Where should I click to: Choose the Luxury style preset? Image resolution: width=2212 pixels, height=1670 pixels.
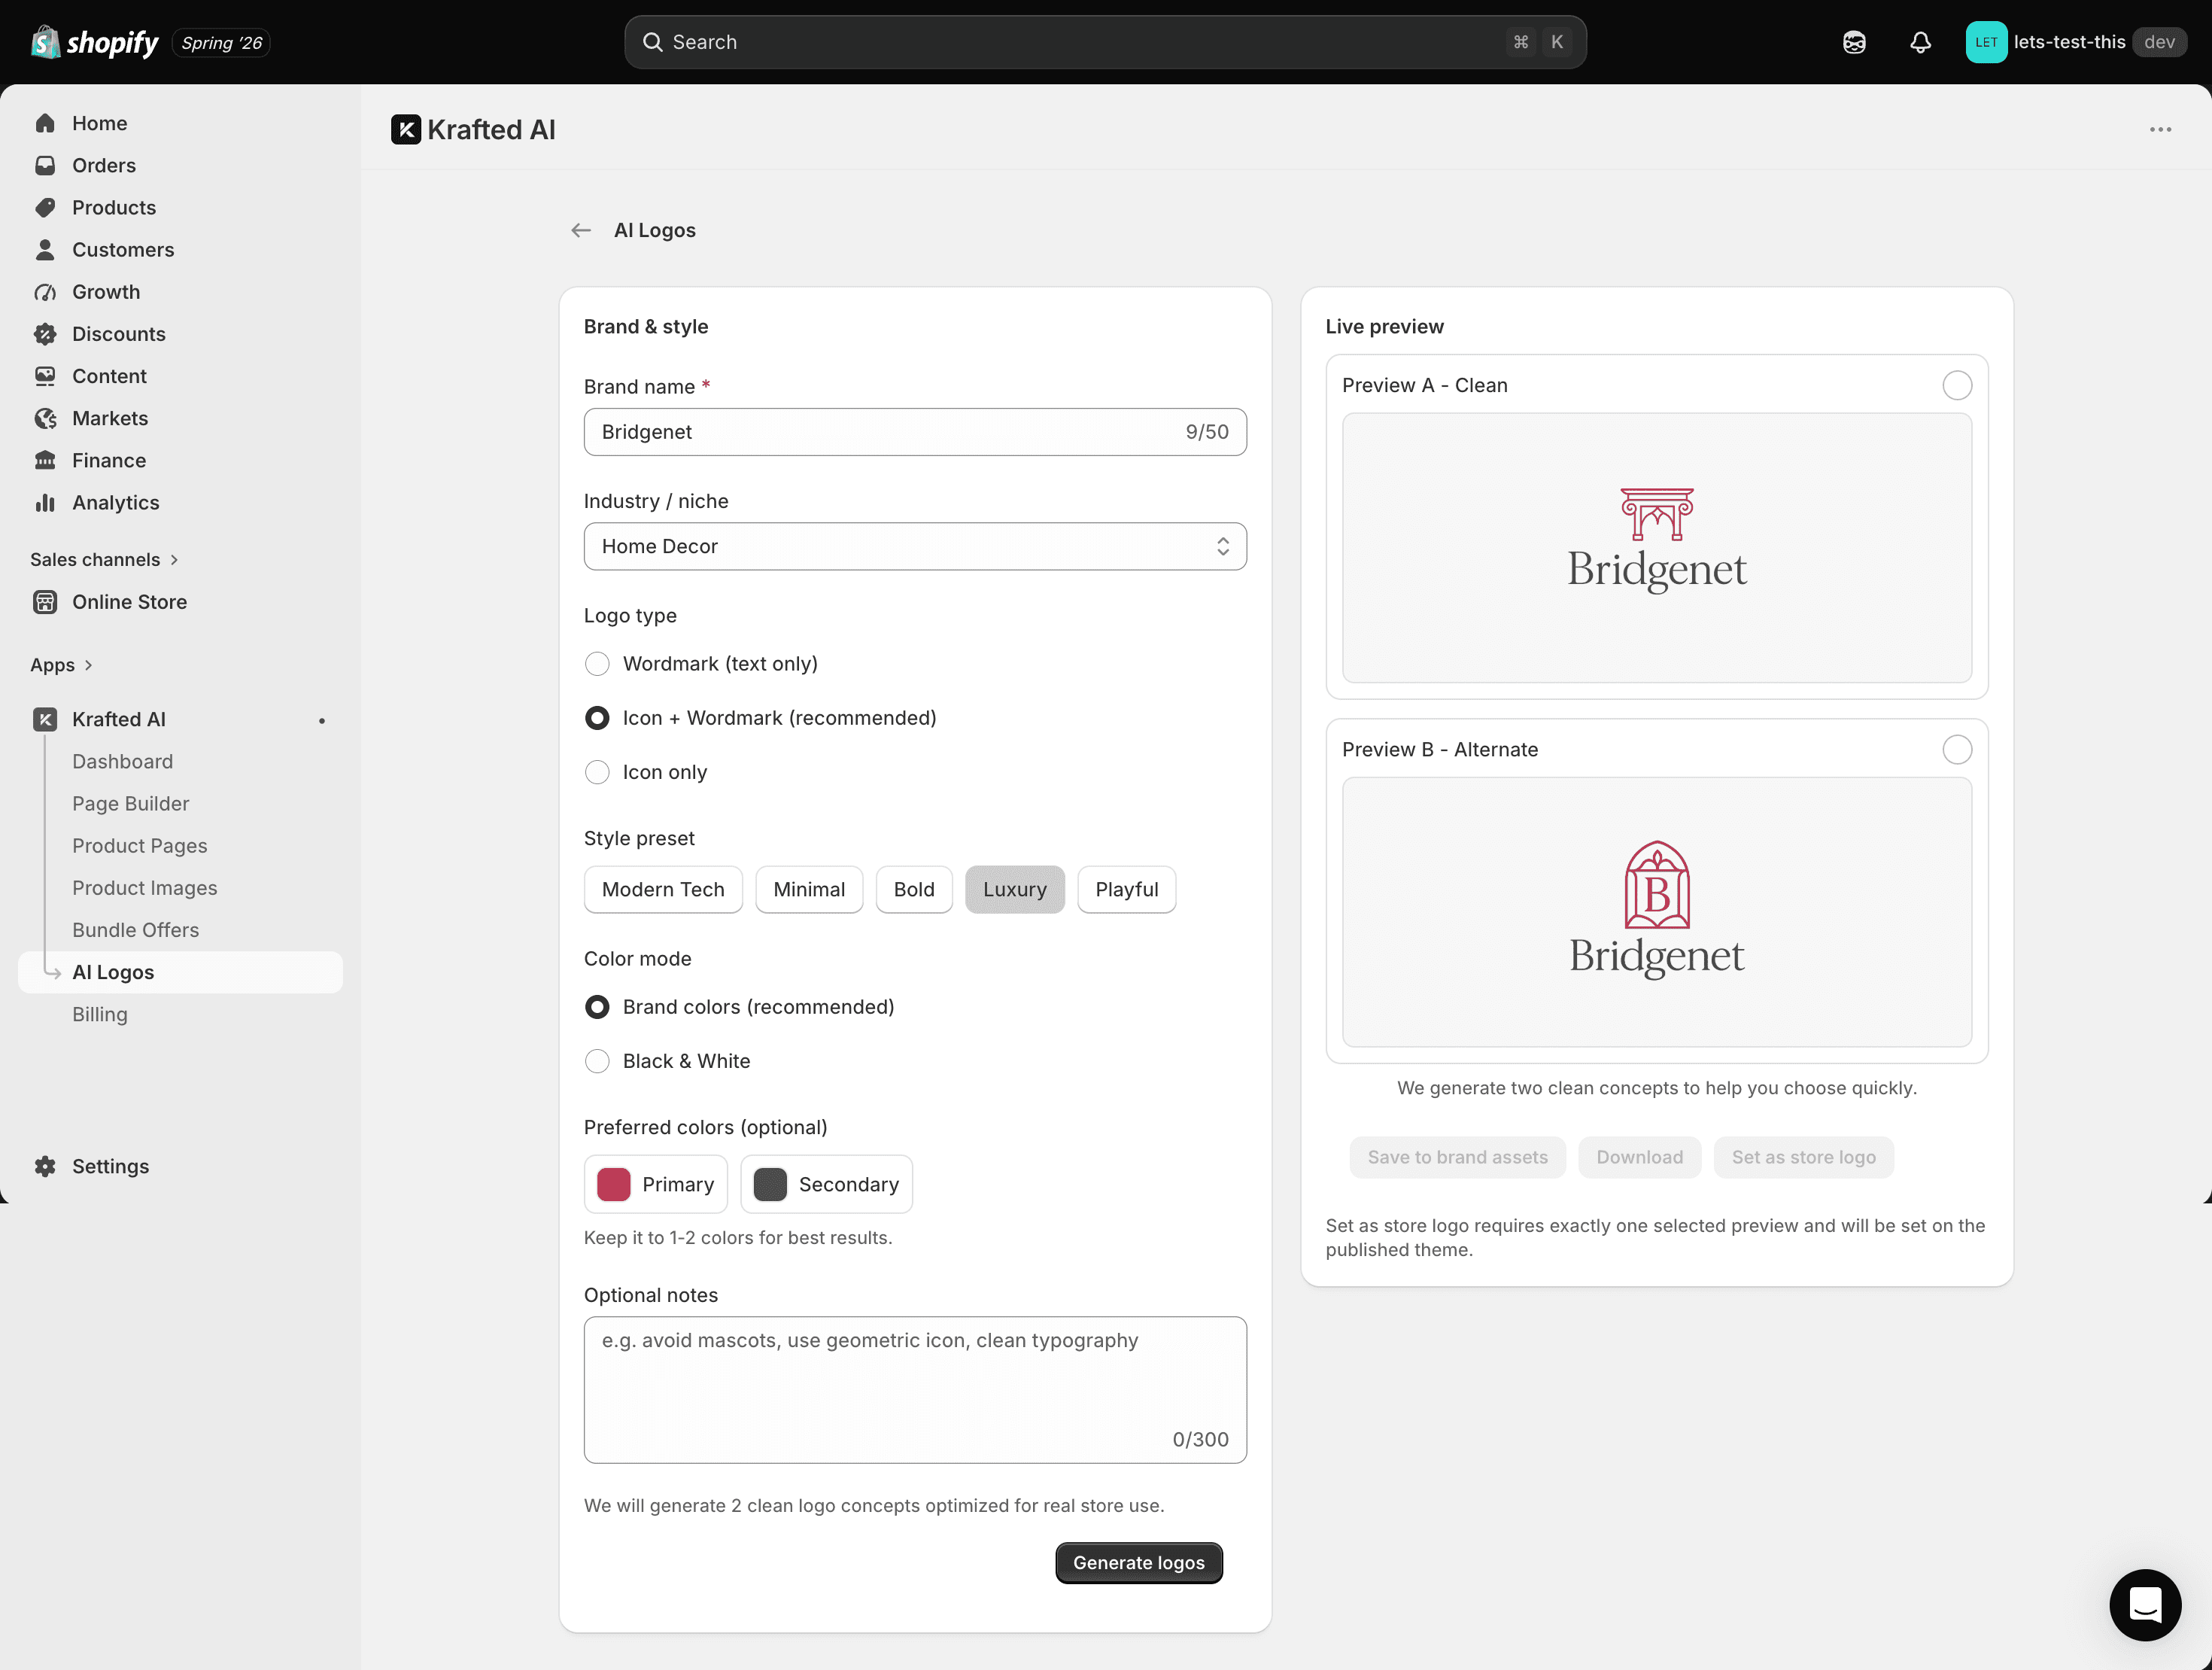(1014, 889)
